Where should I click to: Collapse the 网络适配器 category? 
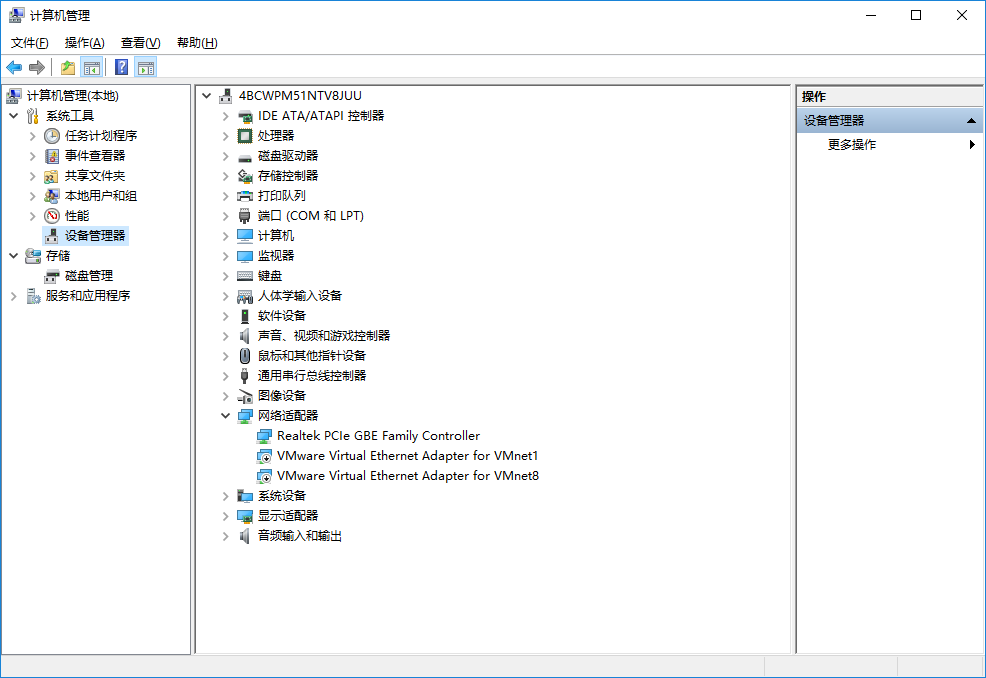[x=225, y=415]
